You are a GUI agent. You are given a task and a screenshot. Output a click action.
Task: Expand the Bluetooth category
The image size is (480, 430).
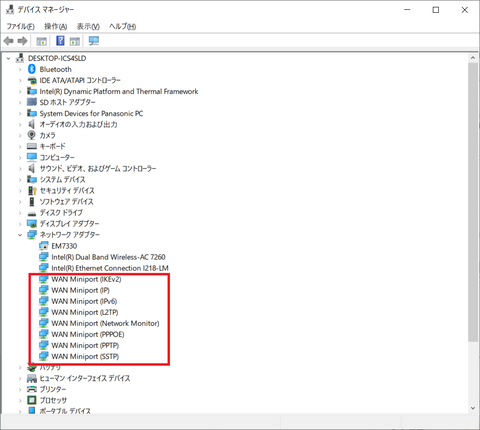click(x=20, y=69)
